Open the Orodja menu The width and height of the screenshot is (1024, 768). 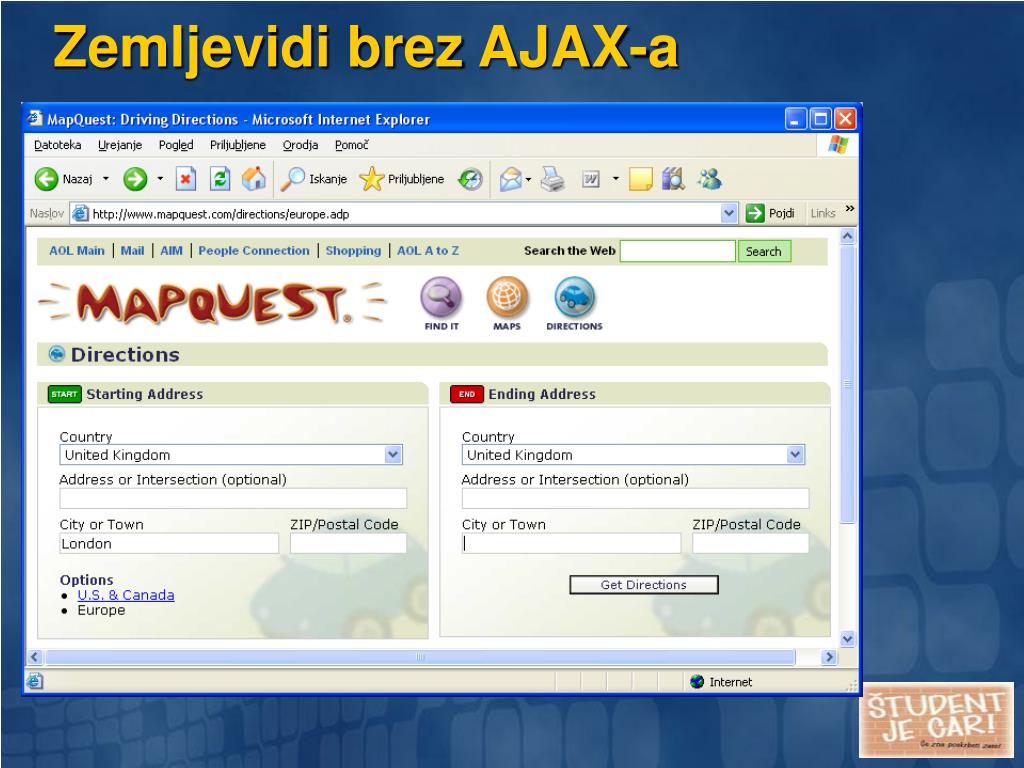[300, 145]
